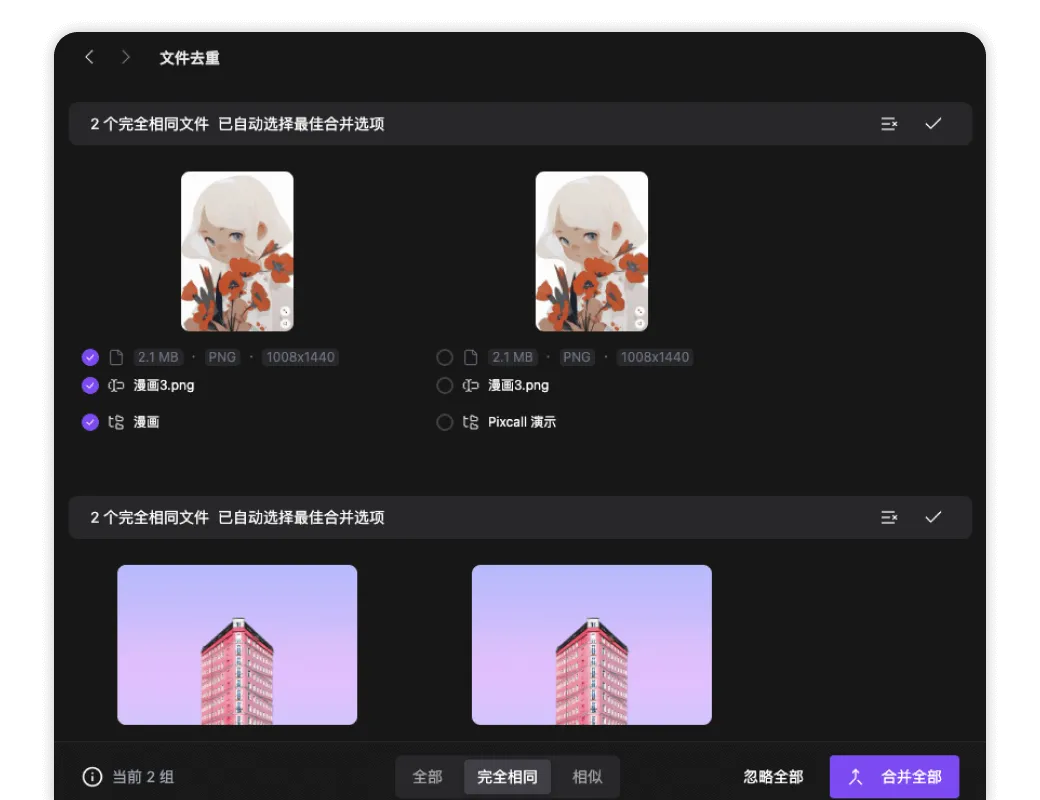Click the 当前 2 组 status text

point(143,777)
